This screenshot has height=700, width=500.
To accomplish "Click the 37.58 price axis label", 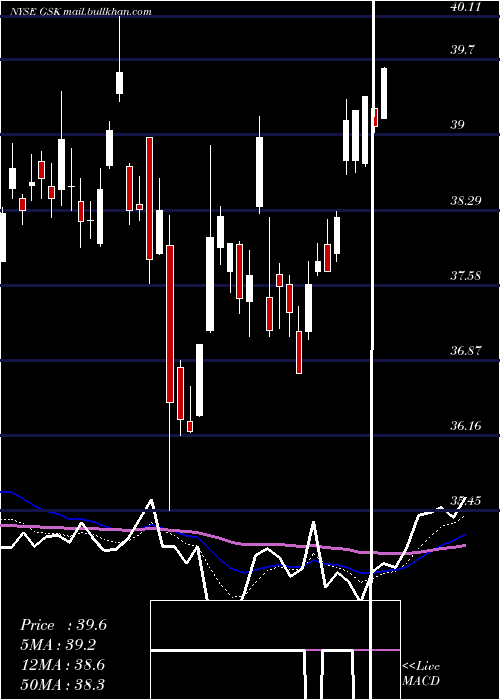I will coord(466,275).
